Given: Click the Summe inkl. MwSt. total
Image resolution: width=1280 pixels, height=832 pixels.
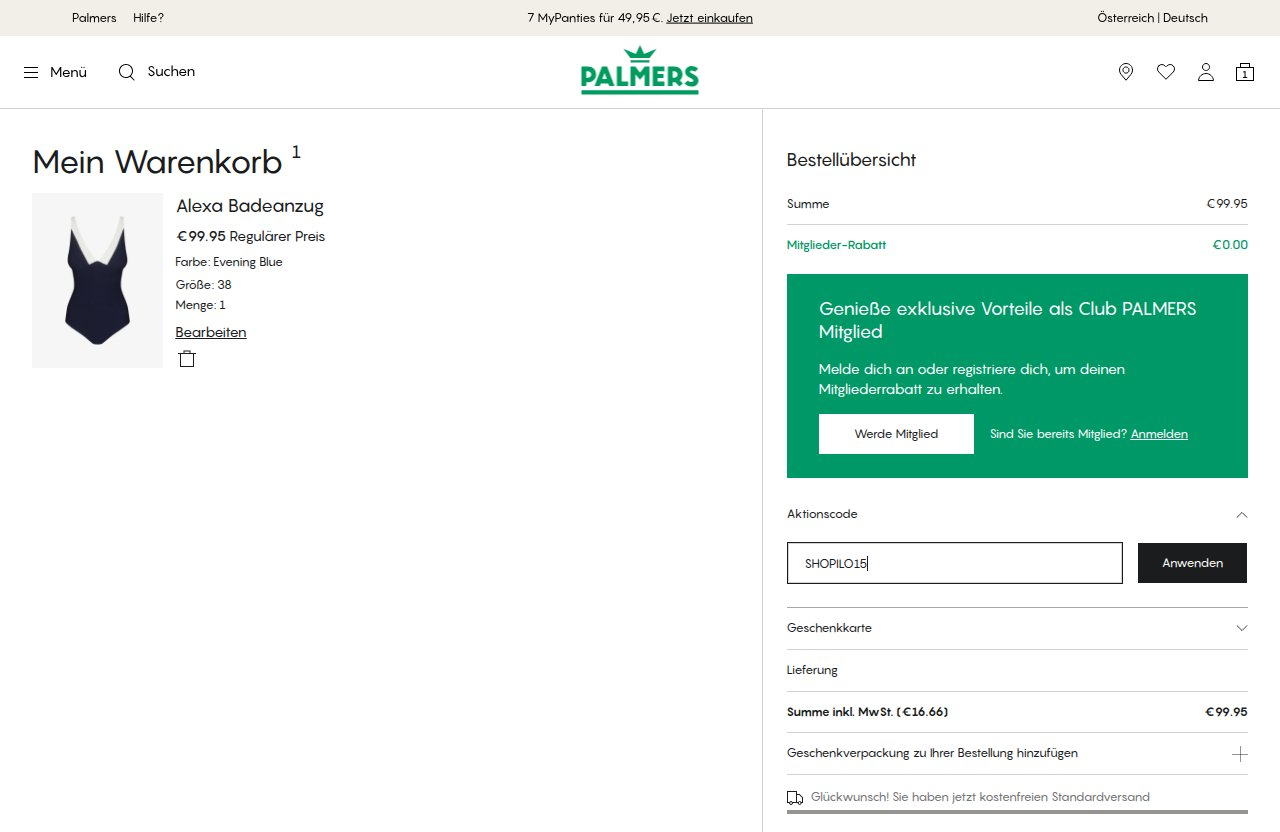Looking at the screenshot, I should 1017,712.
